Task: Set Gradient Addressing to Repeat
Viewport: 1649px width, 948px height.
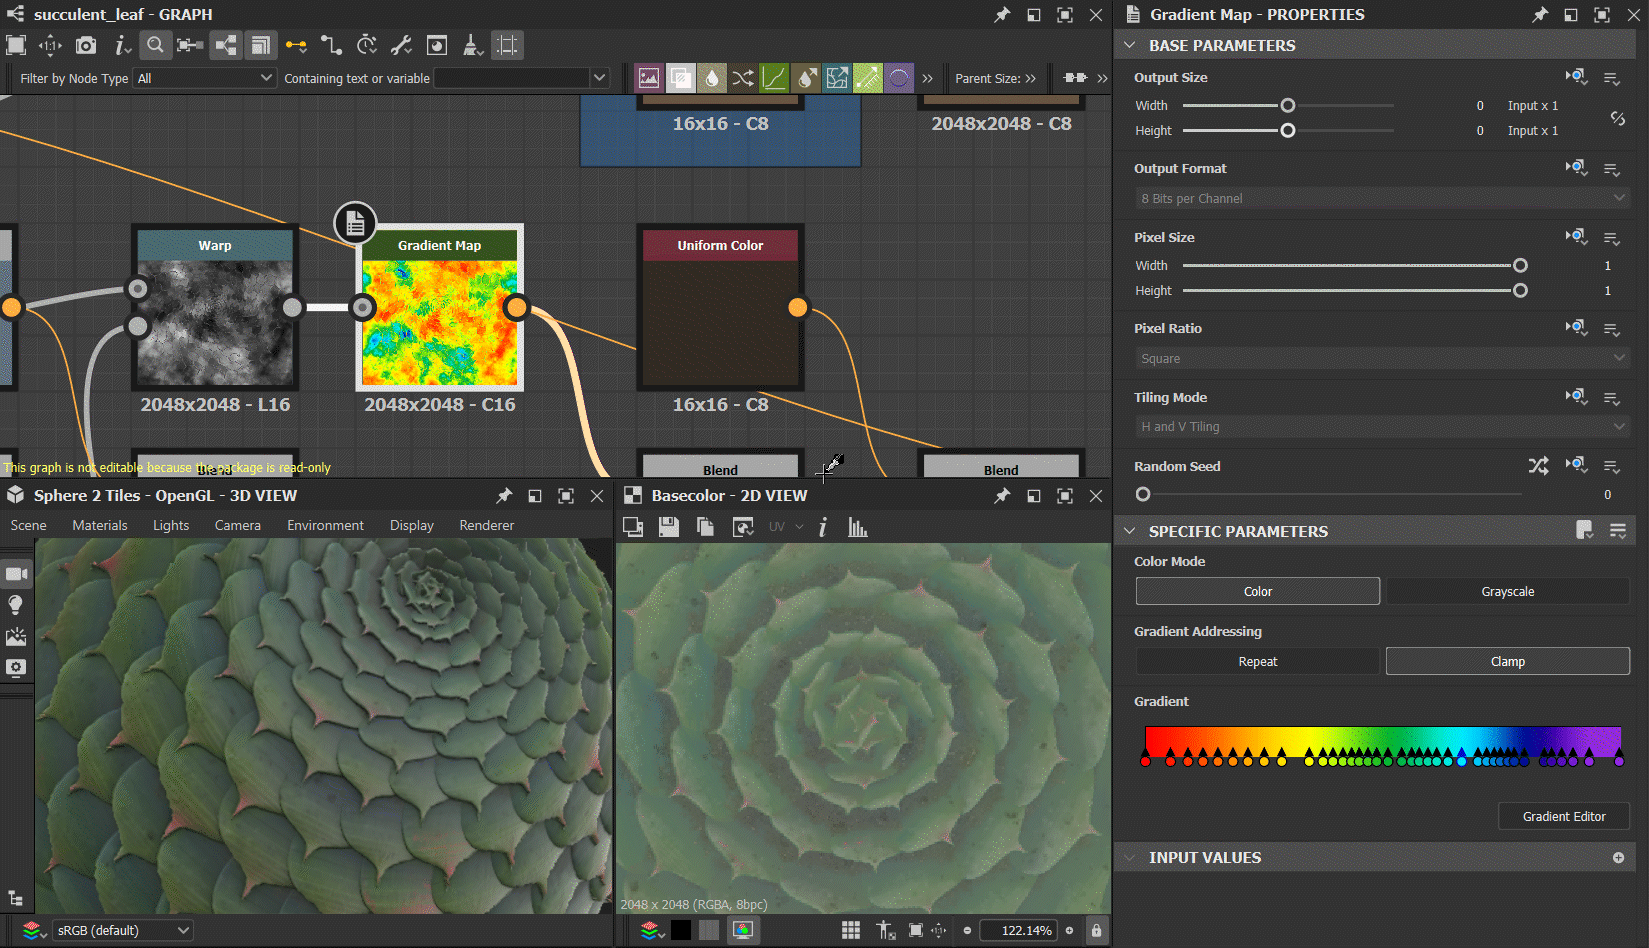Action: pyautogui.click(x=1257, y=662)
